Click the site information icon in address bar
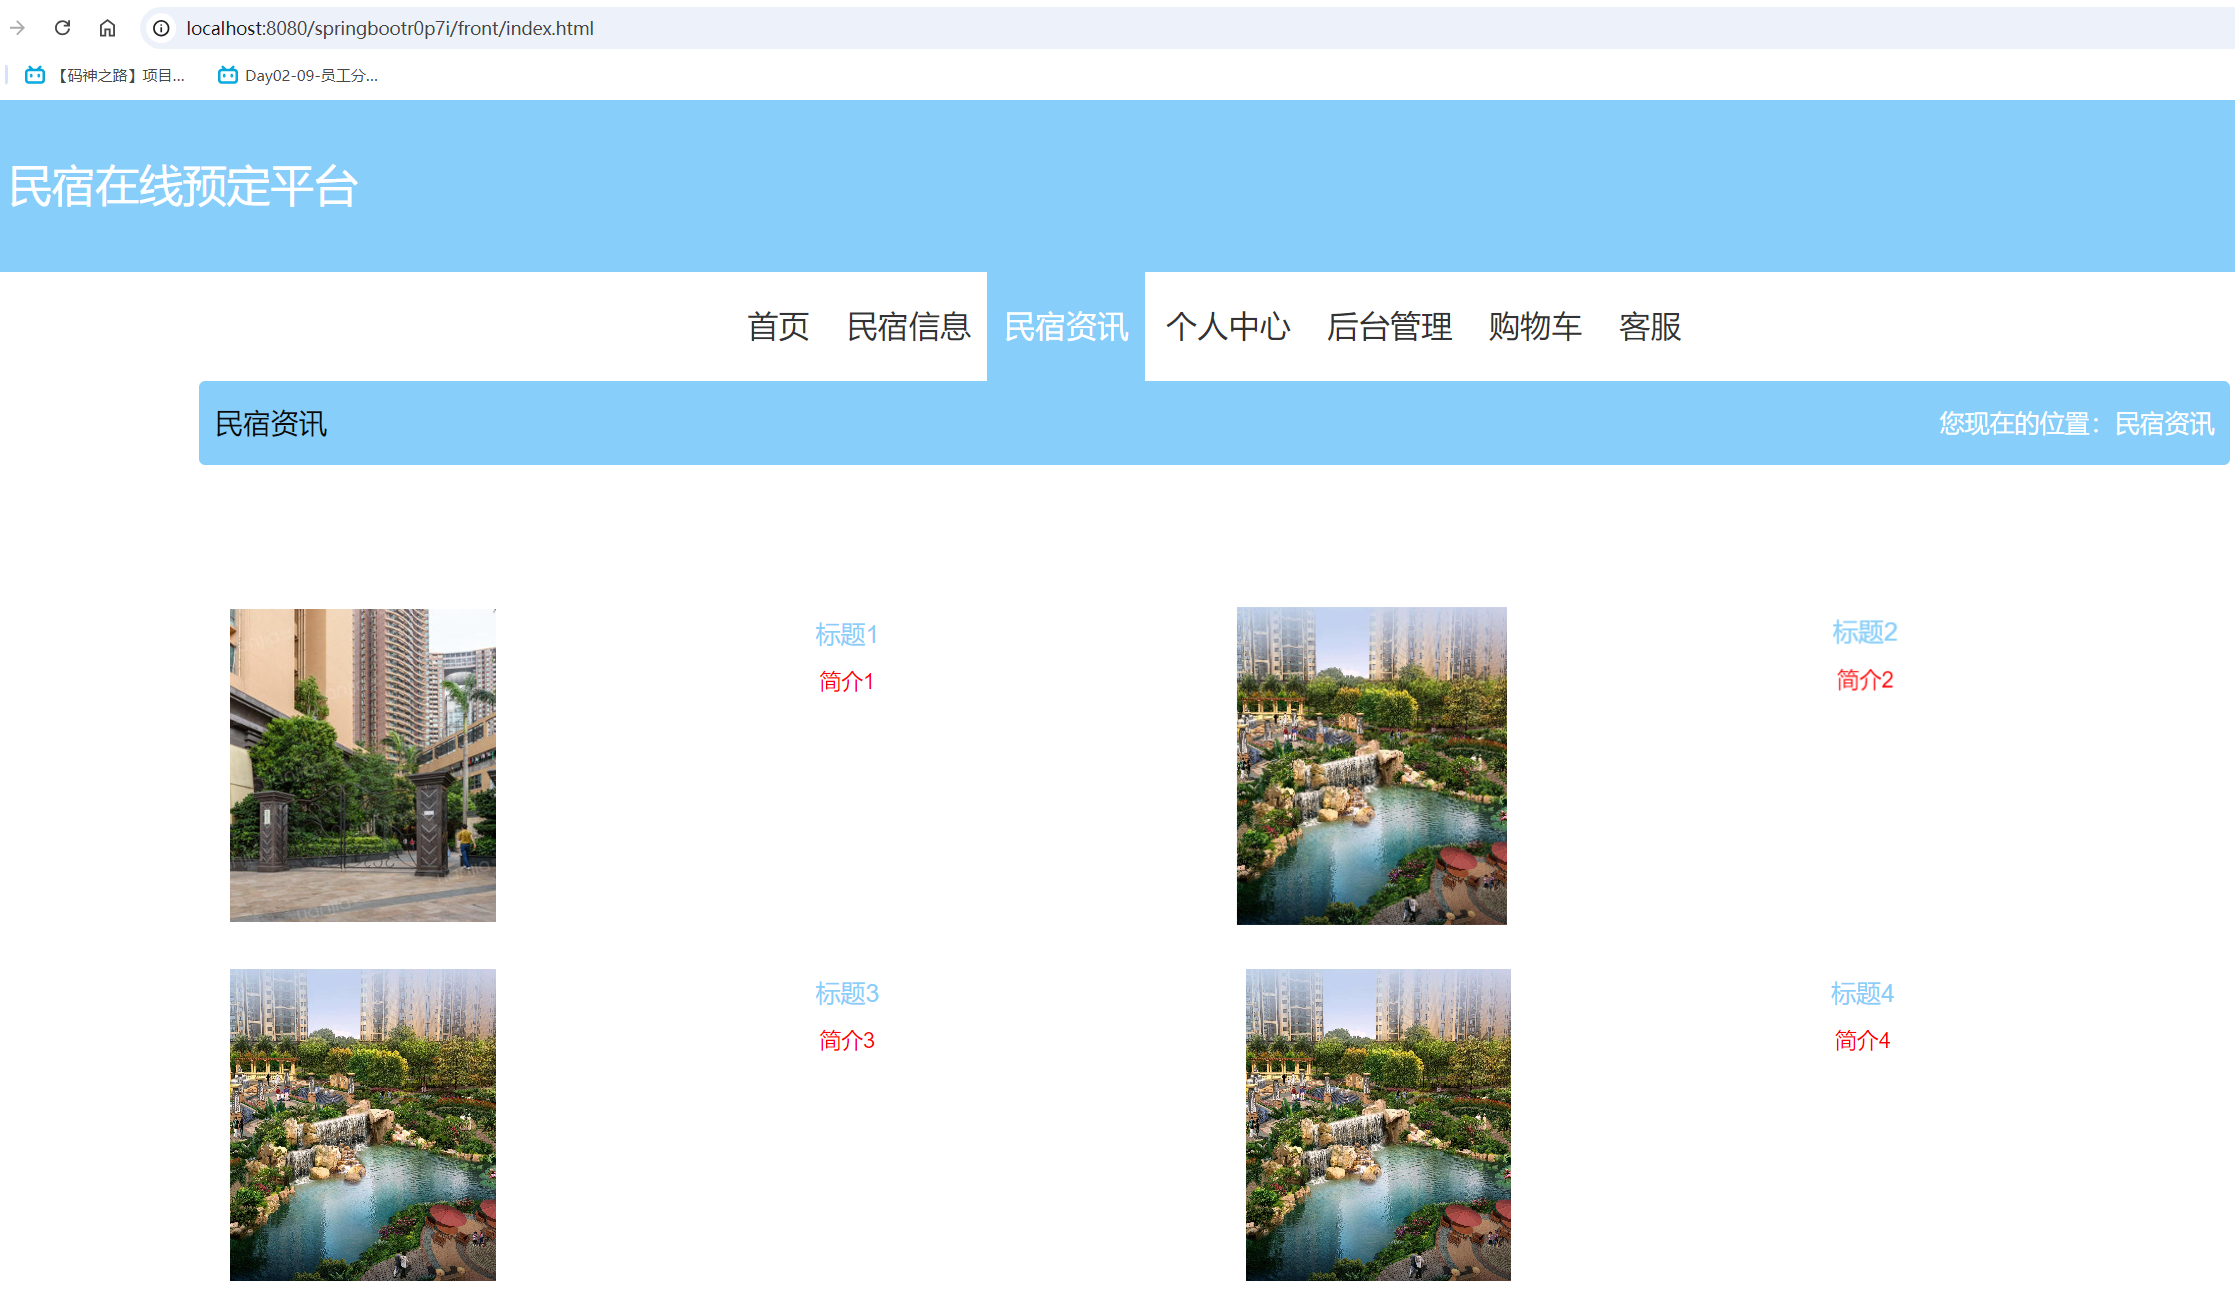Screen dimensions: 2235x1309 click(160, 28)
